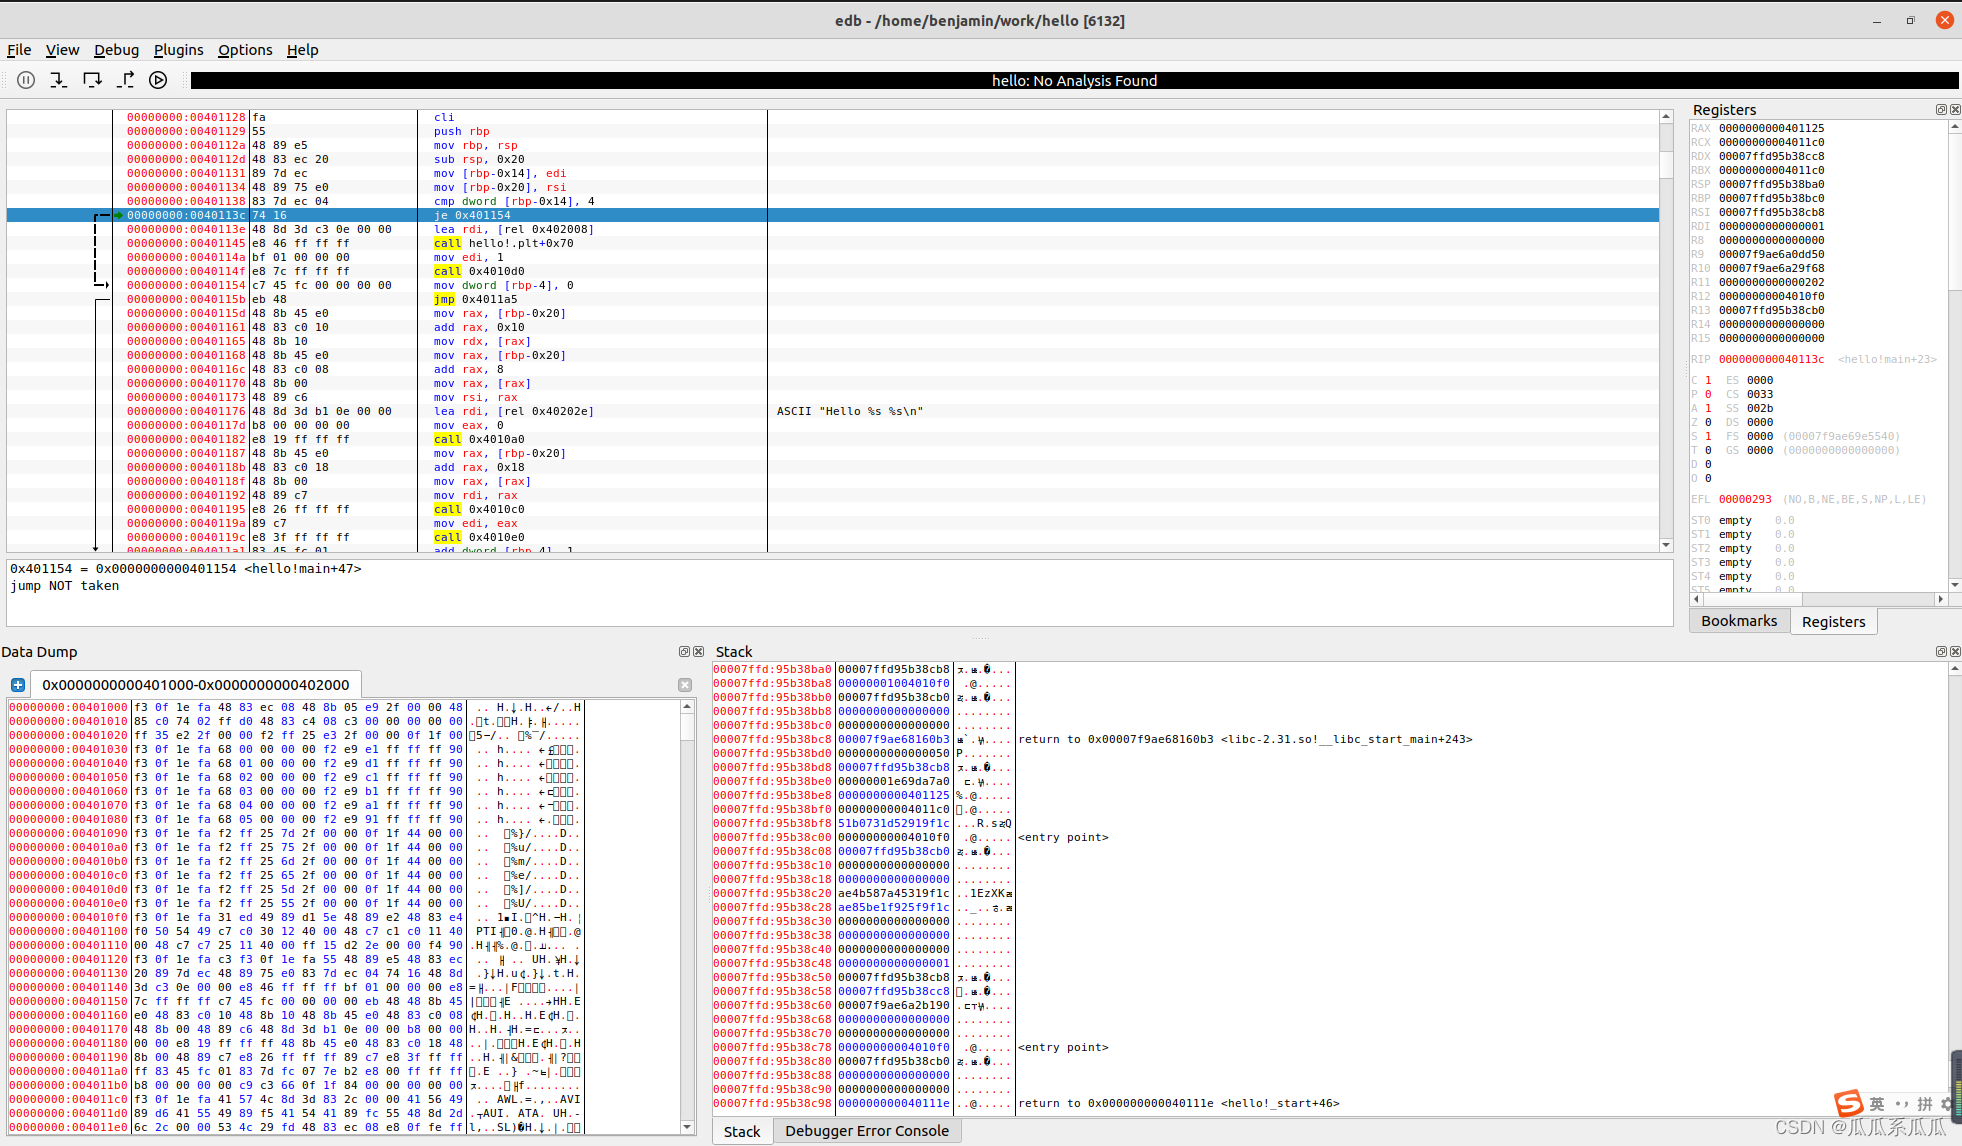Select the call hello!.plt+0x70 instruction
Image resolution: width=1962 pixels, height=1146 pixels.
point(503,243)
